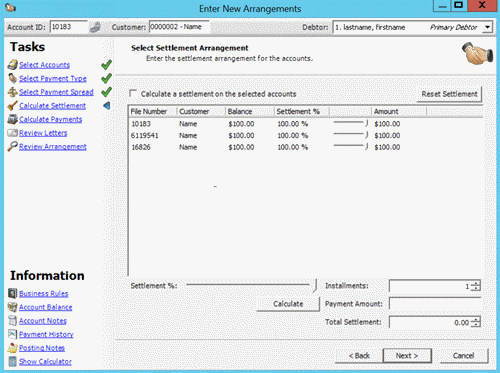Click the Account Notes icon
This screenshot has height=373, width=500.
pyautogui.click(x=13, y=321)
